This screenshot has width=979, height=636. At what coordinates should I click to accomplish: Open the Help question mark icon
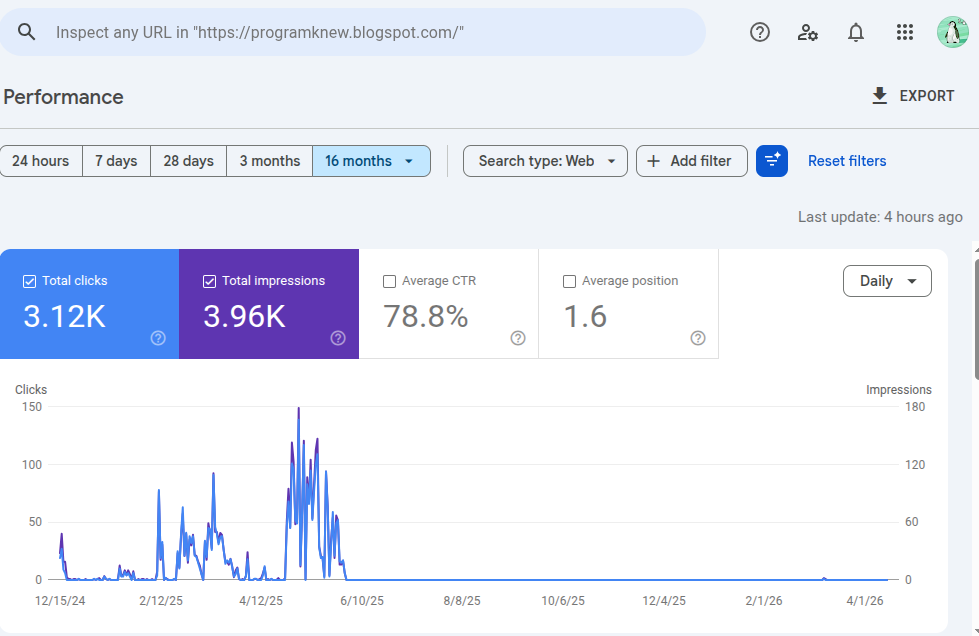point(760,32)
